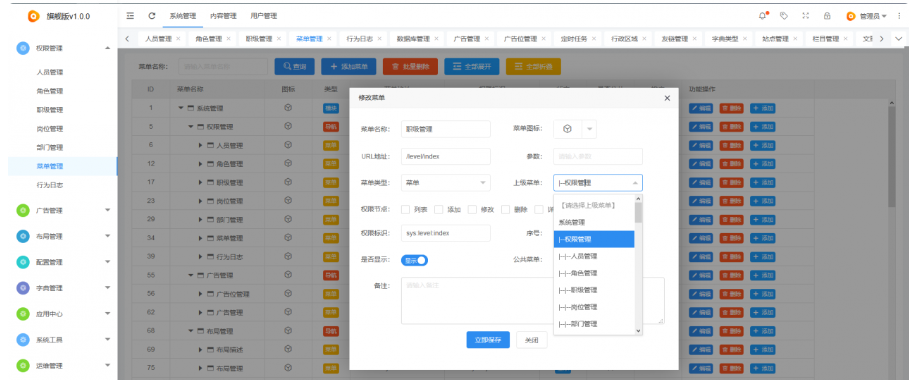The image size is (909, 380).
Task: Open the page tabs chevron dropdown
Action: point(899,38)
